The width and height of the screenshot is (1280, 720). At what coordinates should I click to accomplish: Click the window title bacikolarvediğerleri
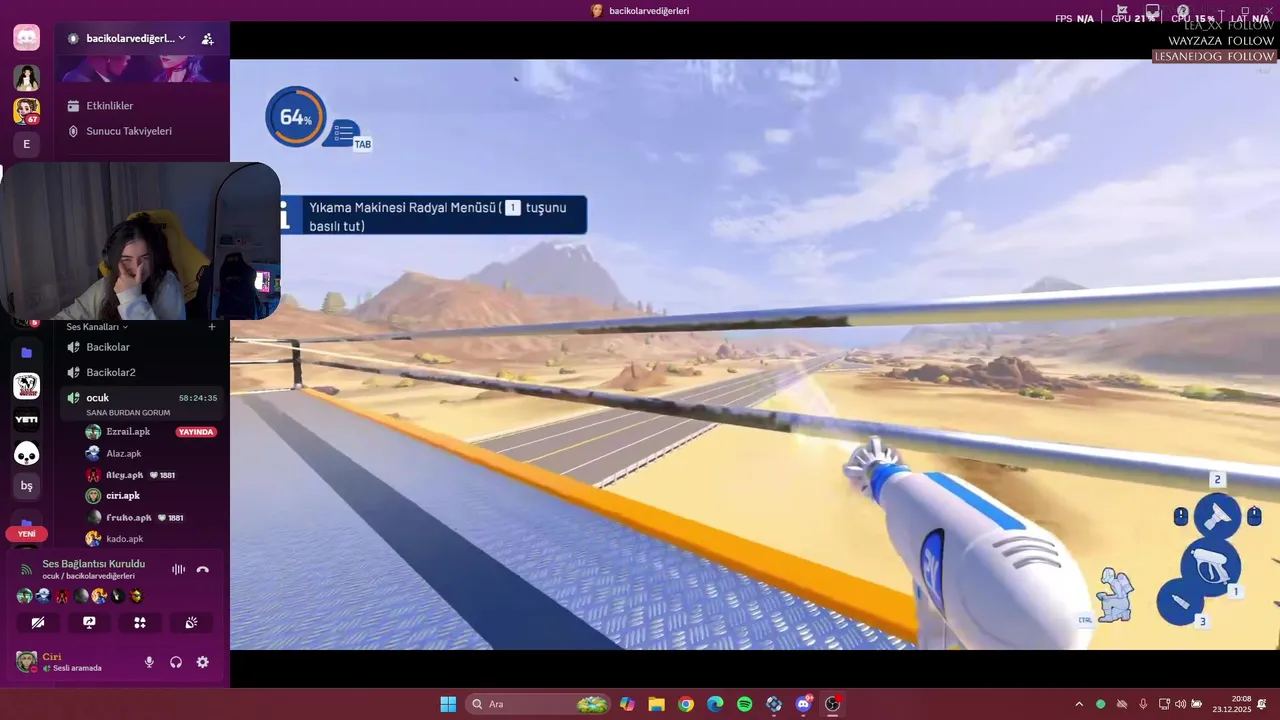pos(649,11)
